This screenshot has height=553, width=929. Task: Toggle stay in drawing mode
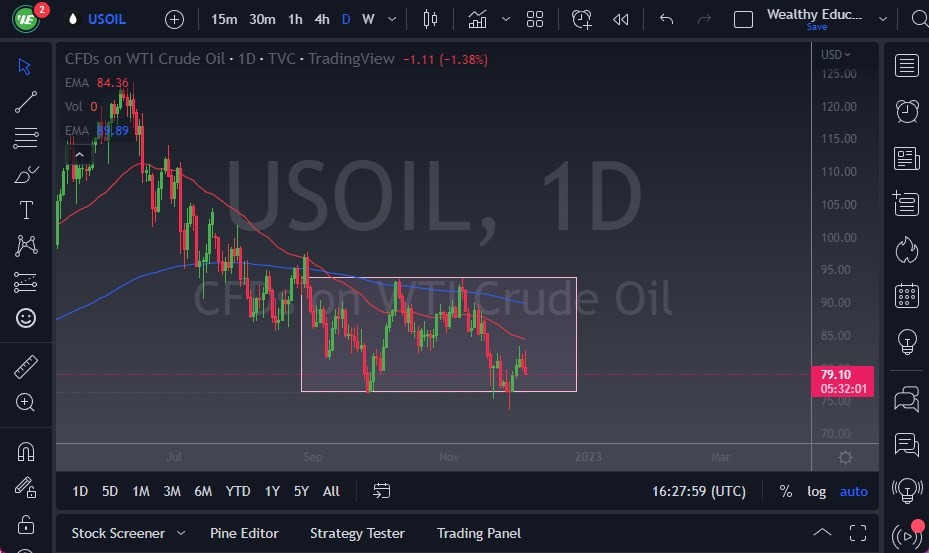(25, 488)
